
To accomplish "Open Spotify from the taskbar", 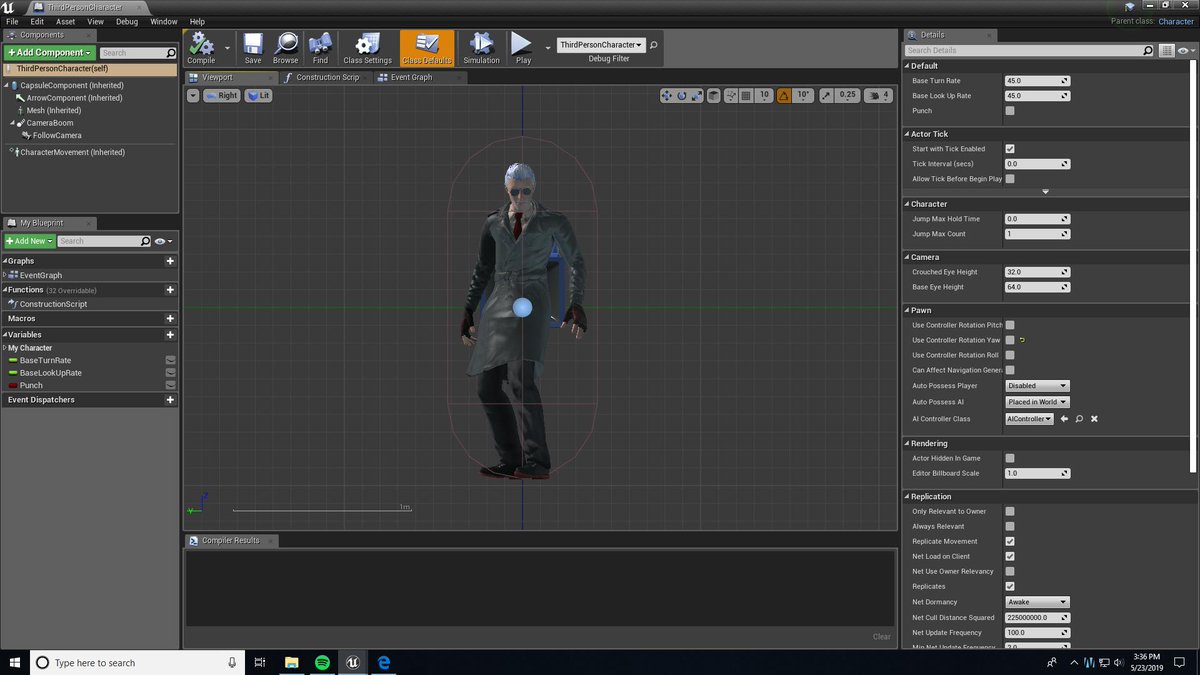I will 322,662.
